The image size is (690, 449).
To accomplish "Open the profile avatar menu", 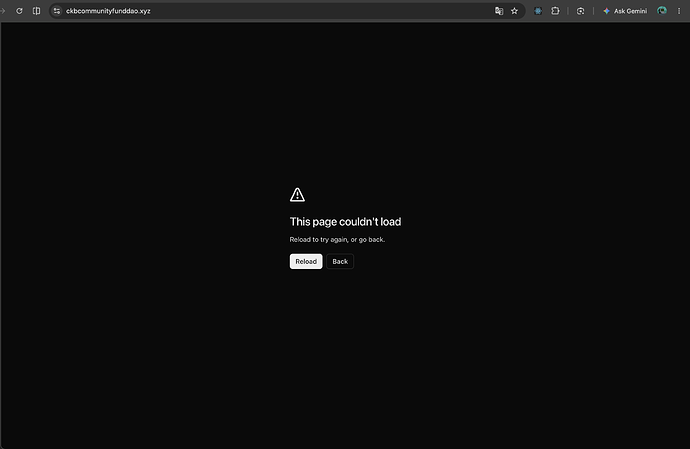I will (662, 11).
